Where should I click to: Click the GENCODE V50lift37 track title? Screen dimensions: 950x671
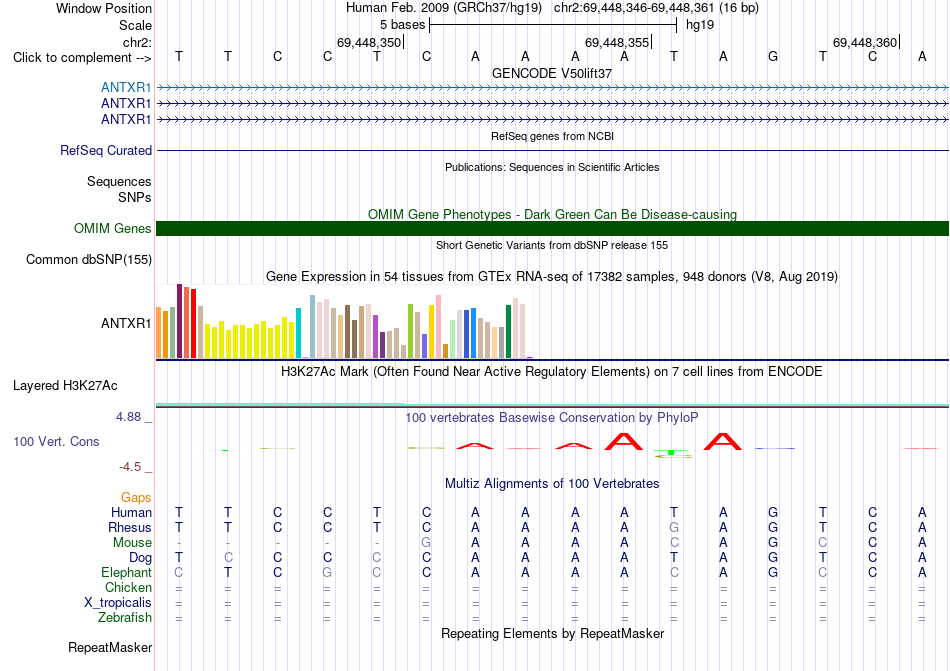tap(552, 73)
